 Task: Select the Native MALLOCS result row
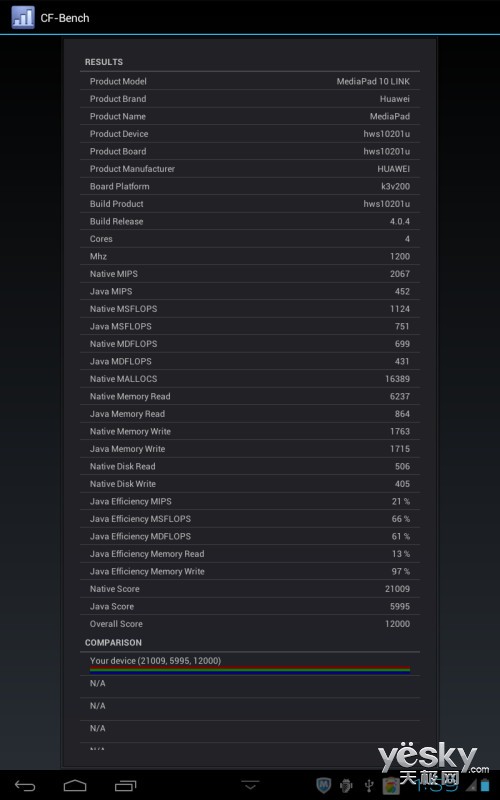point(250,379)
